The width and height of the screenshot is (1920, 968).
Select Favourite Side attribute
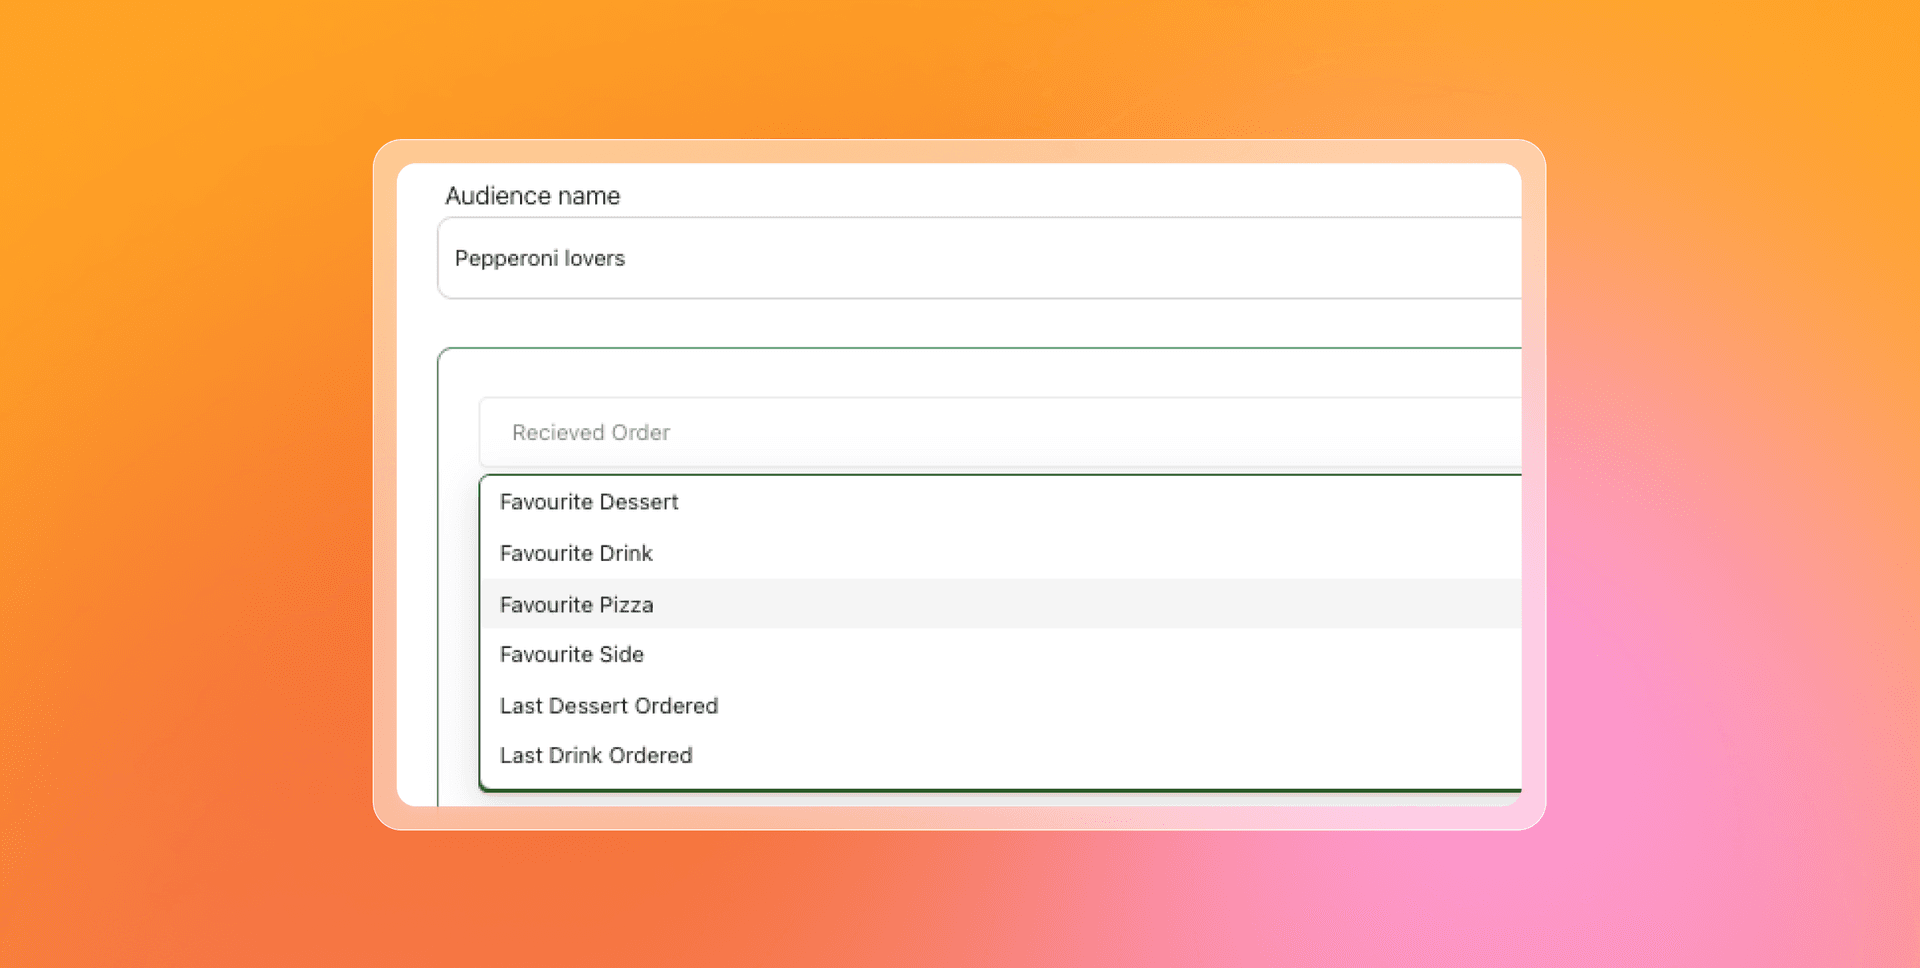pos(571,654)
